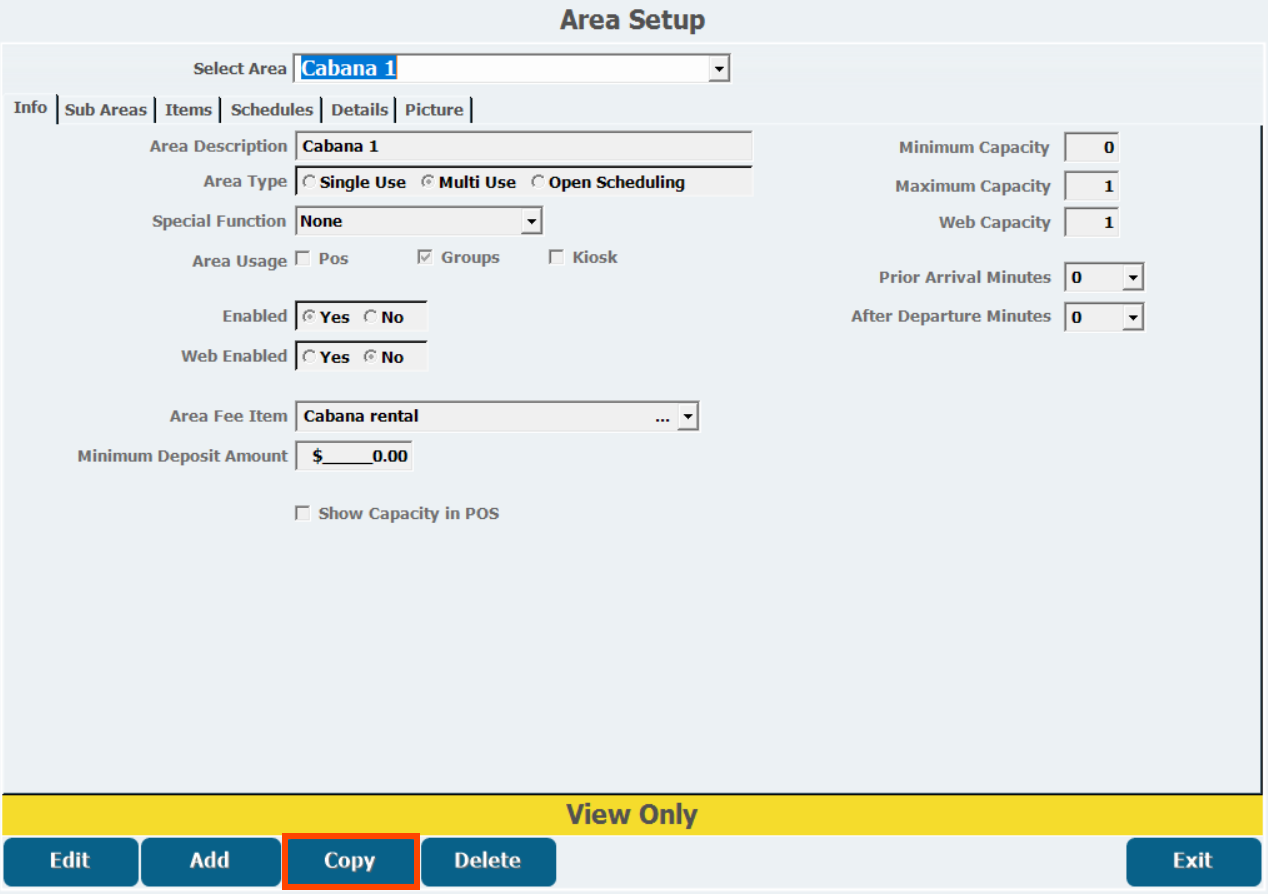Image resolution: width=1268 pixels, height=894 pixels.
Task: Open the Items tab
Action: [188, 110]
